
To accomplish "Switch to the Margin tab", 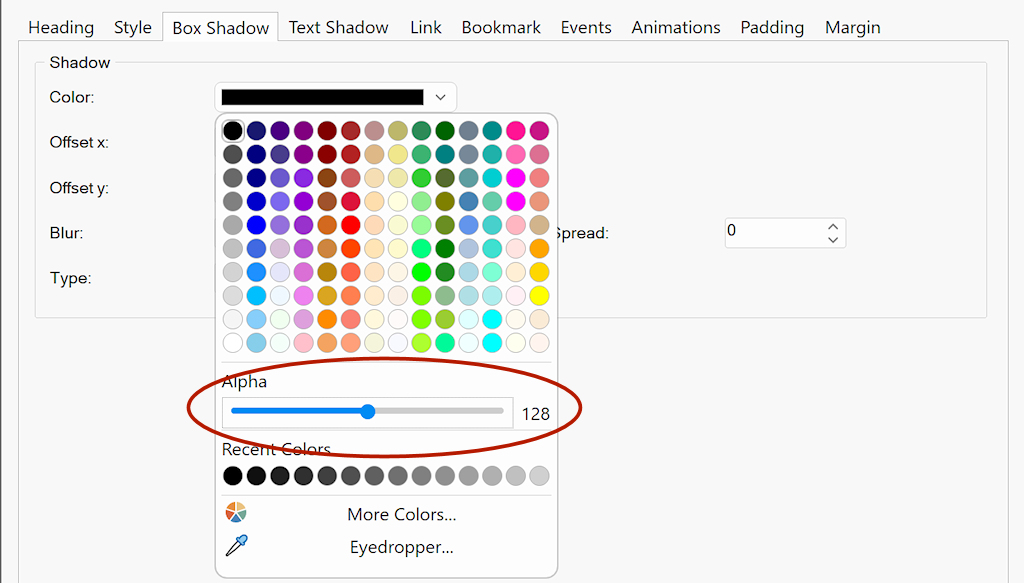I will click(853, 27).
